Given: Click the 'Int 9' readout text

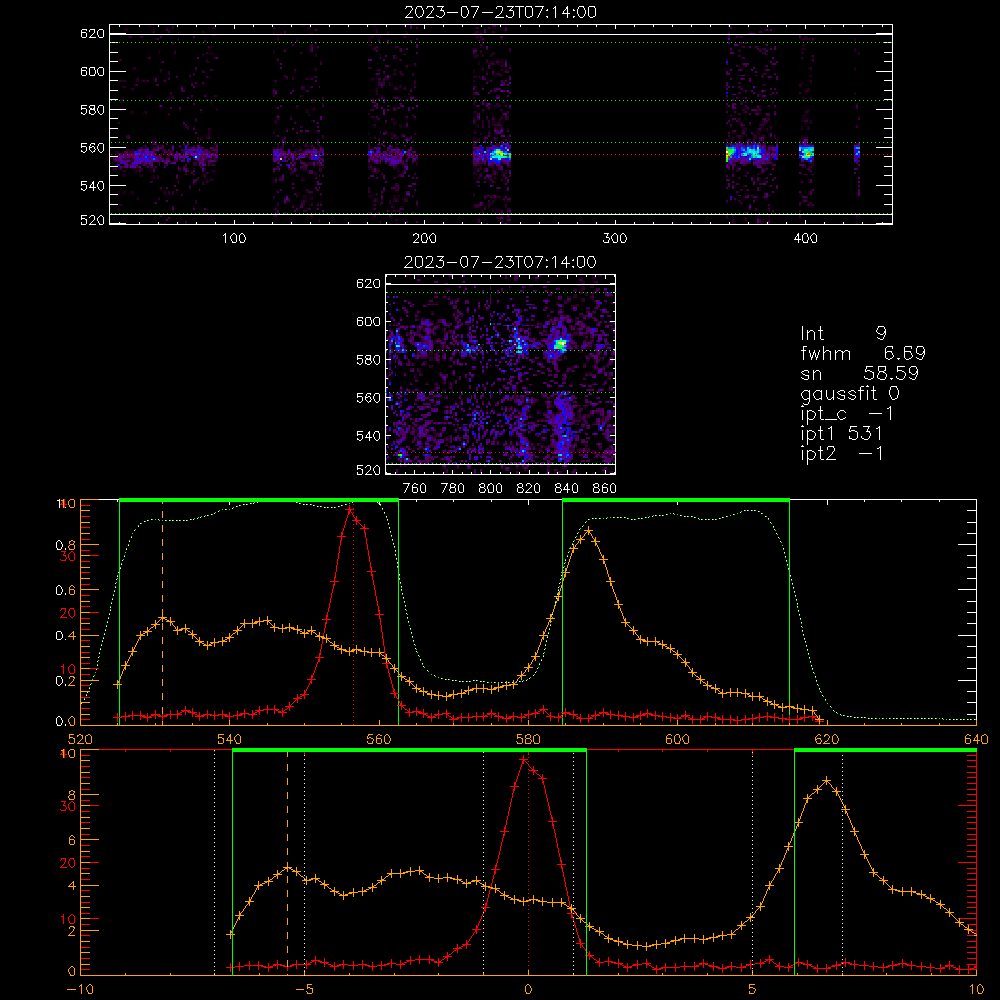Looking at the screenshot, I should coord(843,333).
